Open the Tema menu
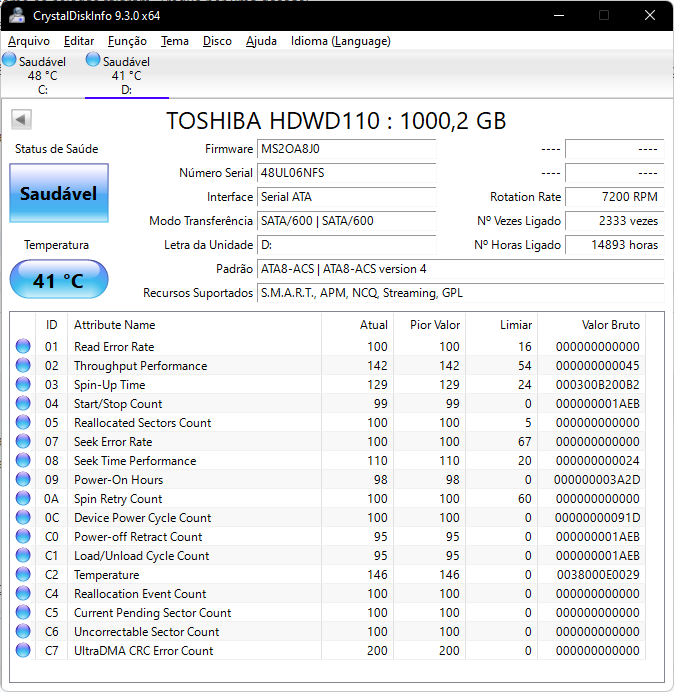Screen dimensions: 674x692 (x=174, y=41)
